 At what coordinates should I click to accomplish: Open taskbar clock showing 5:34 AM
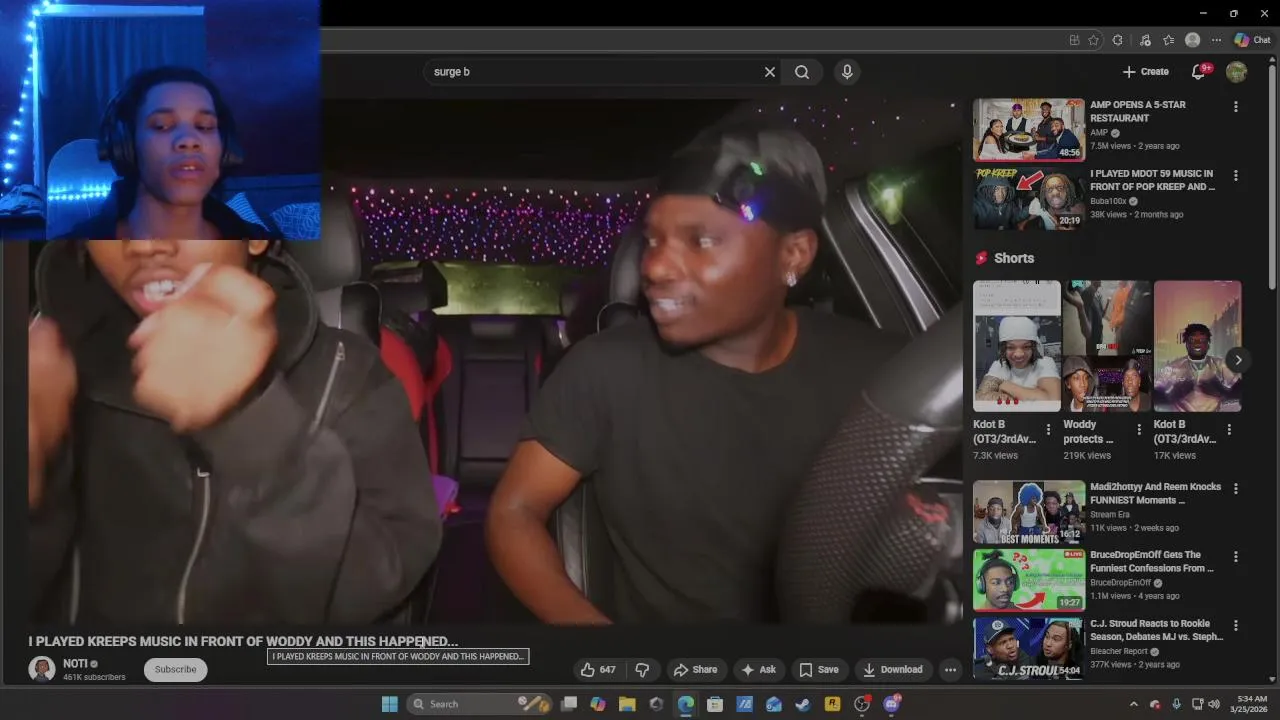pyautogui.click(x=1251, y=704)
